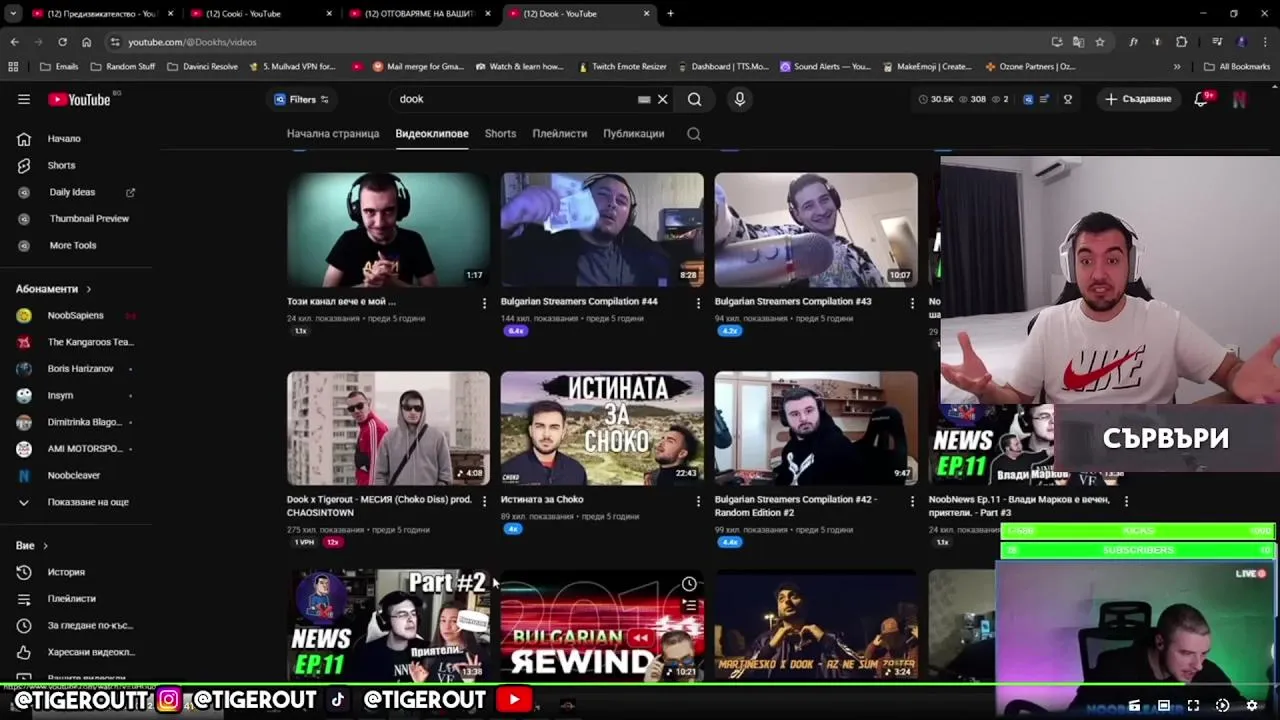The height and width of the screenshot is (720, 1280).
Task: Open the channel Shorts tab
Action: 500,133
